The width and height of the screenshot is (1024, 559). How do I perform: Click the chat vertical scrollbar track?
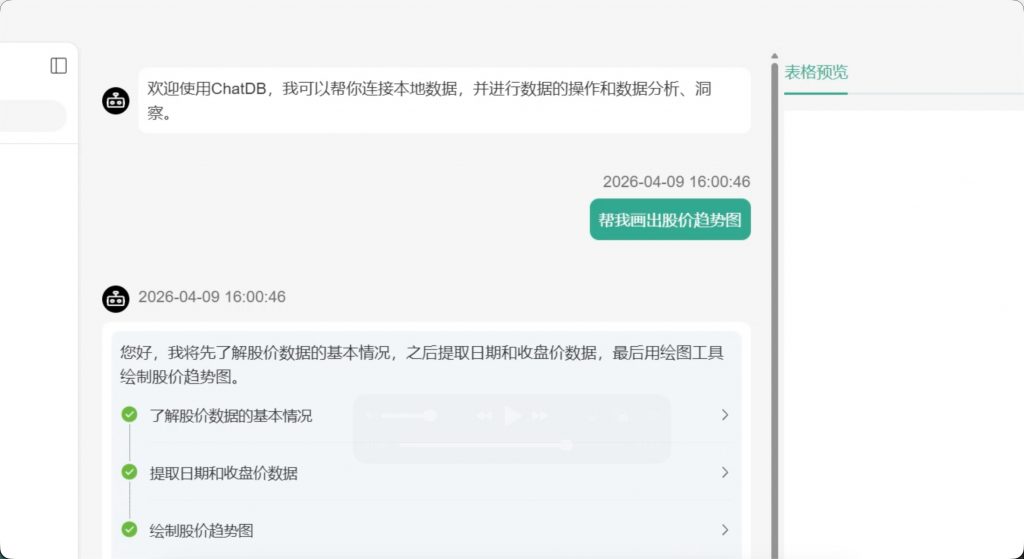pyautogui.click(x=775, y=310)
